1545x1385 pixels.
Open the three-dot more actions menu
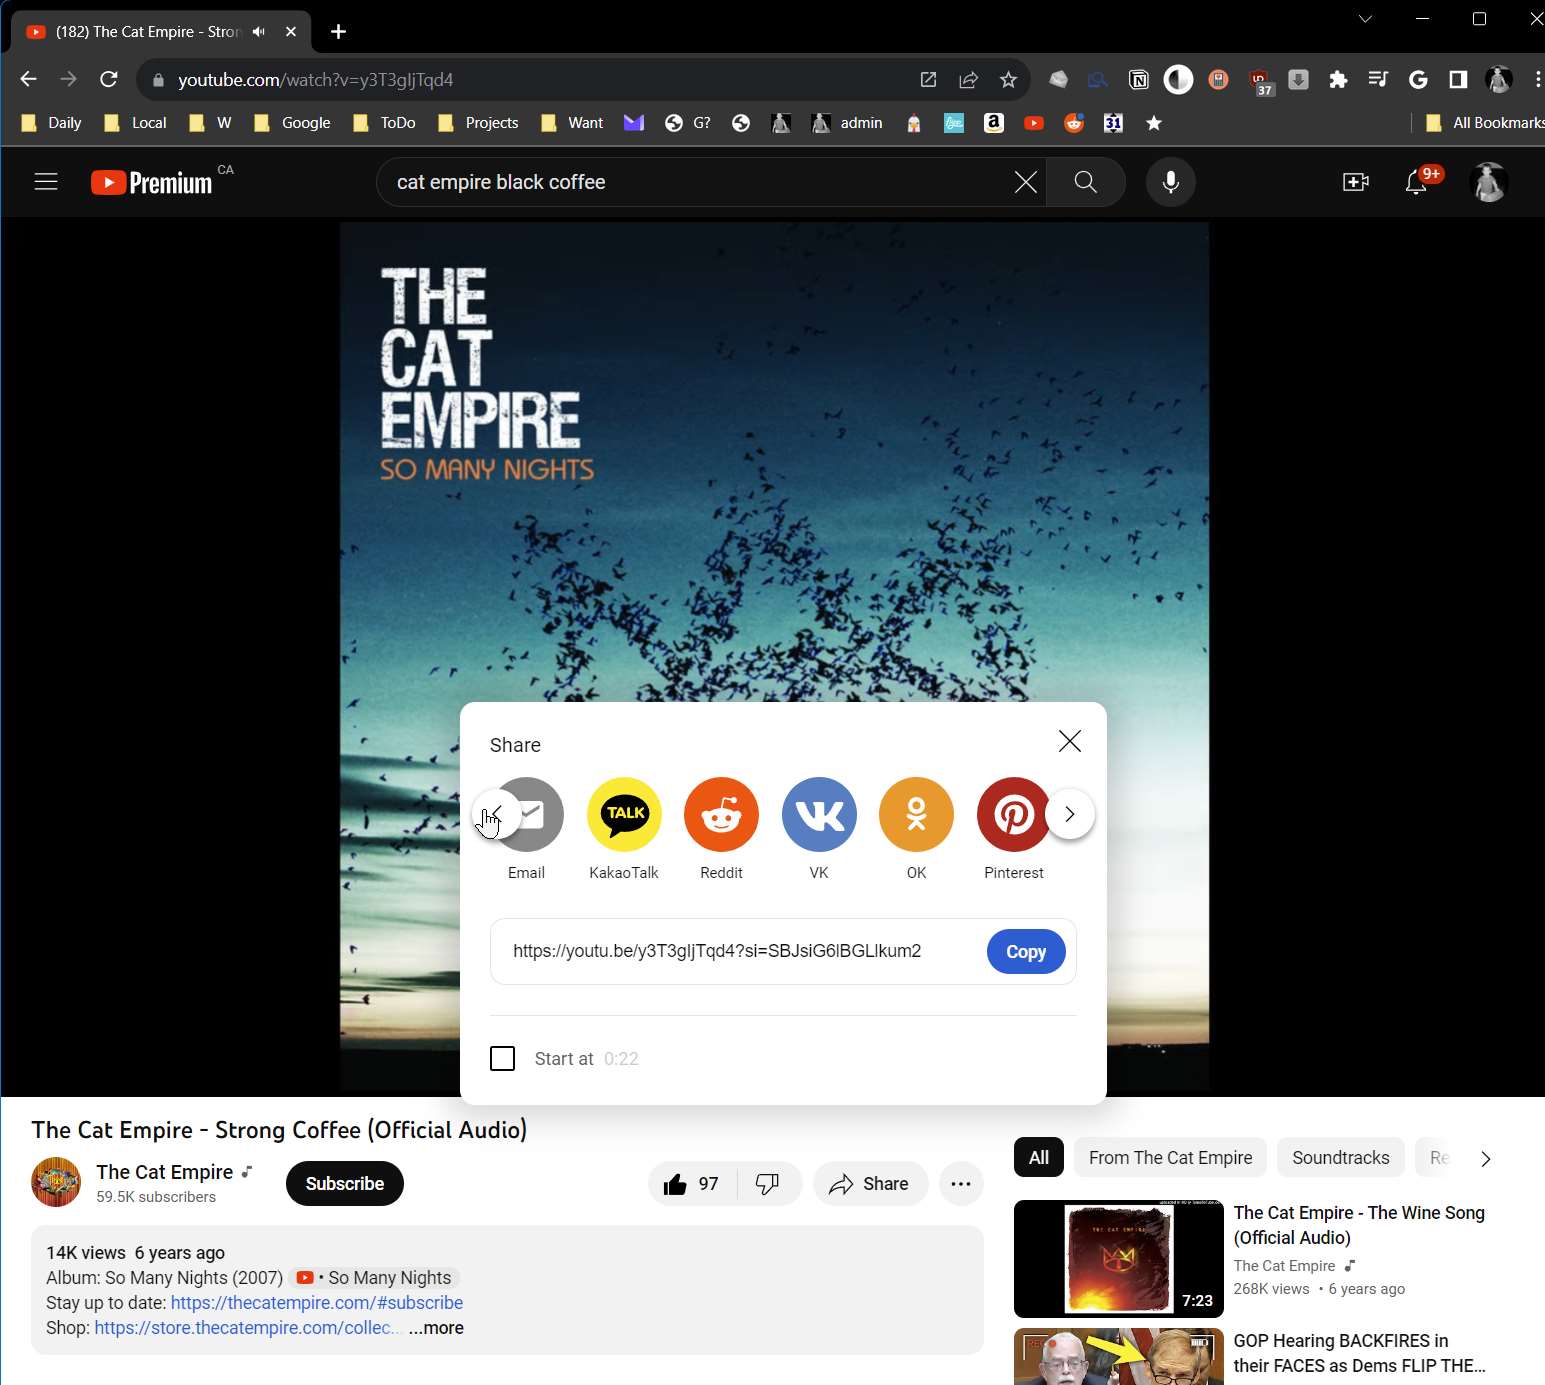(961, 1184)
